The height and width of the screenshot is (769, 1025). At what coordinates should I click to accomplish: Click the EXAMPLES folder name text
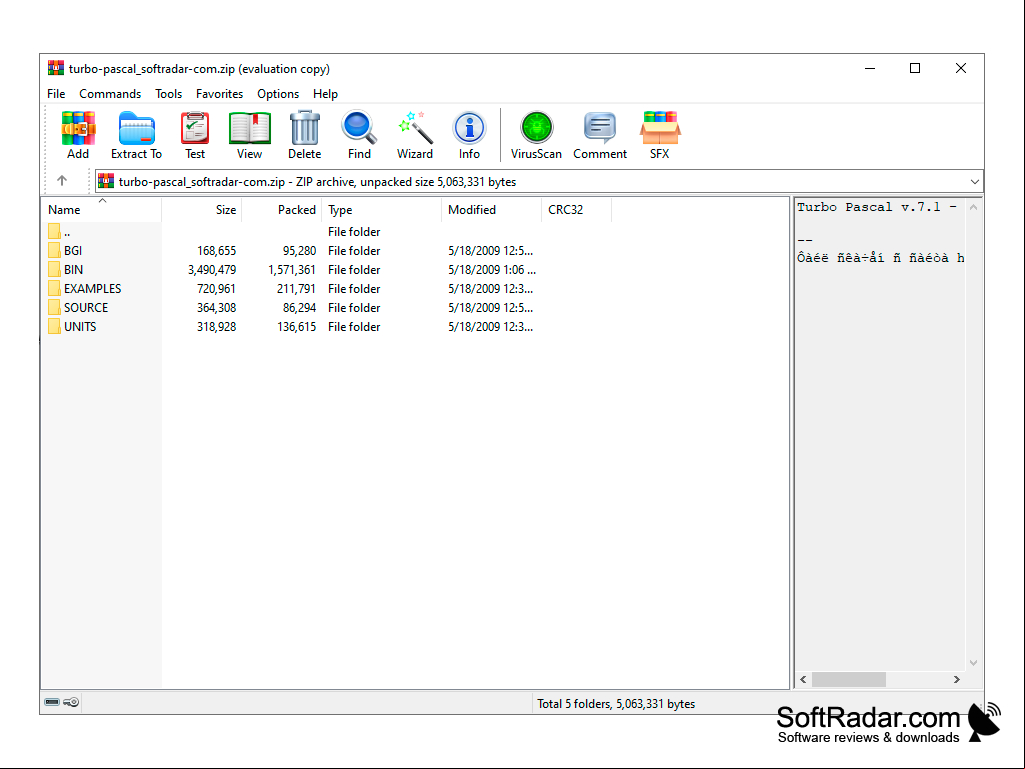[x=93, y=288]
